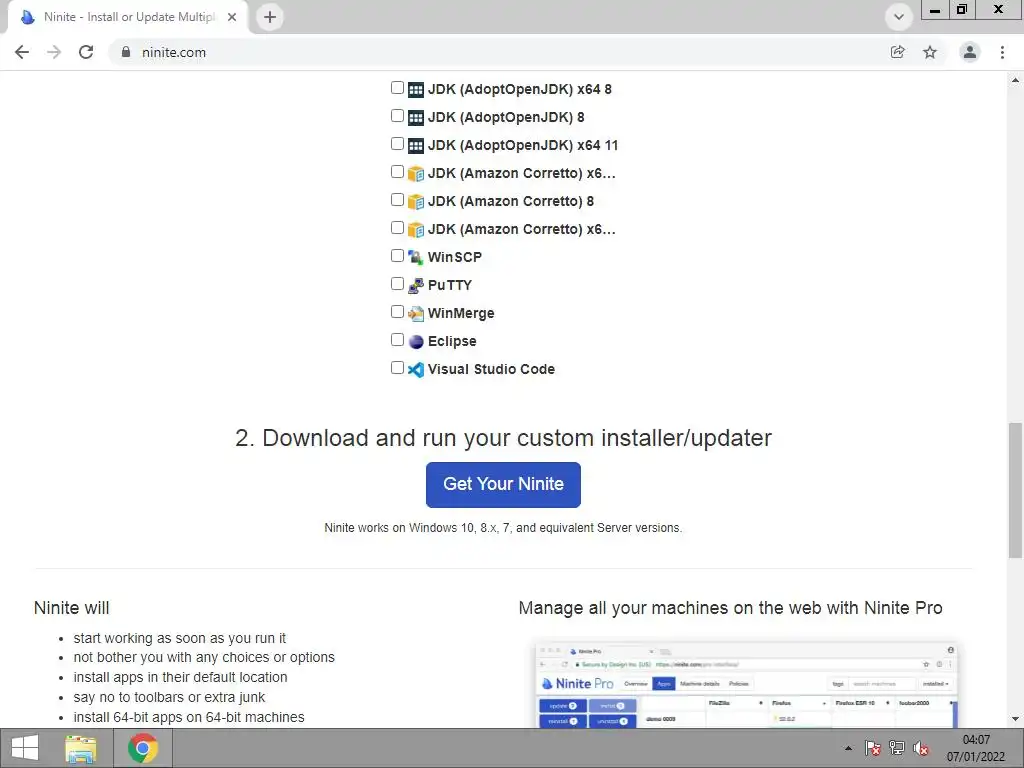Click the page vertical scrollbar thumb
This screenshot has width=1024, height=768.
1015,490
